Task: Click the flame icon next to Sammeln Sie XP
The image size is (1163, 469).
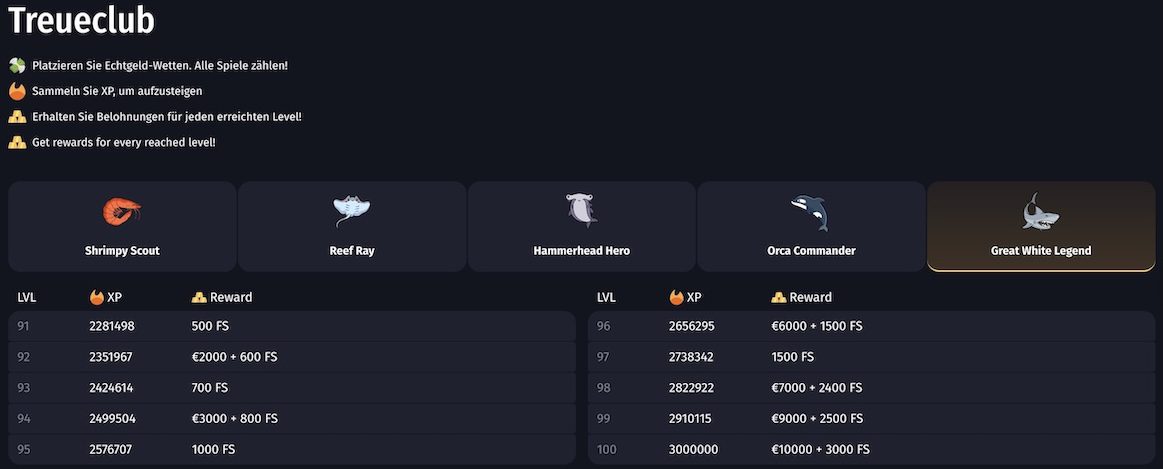Action: pyautogui.click(x=17, y=91)
